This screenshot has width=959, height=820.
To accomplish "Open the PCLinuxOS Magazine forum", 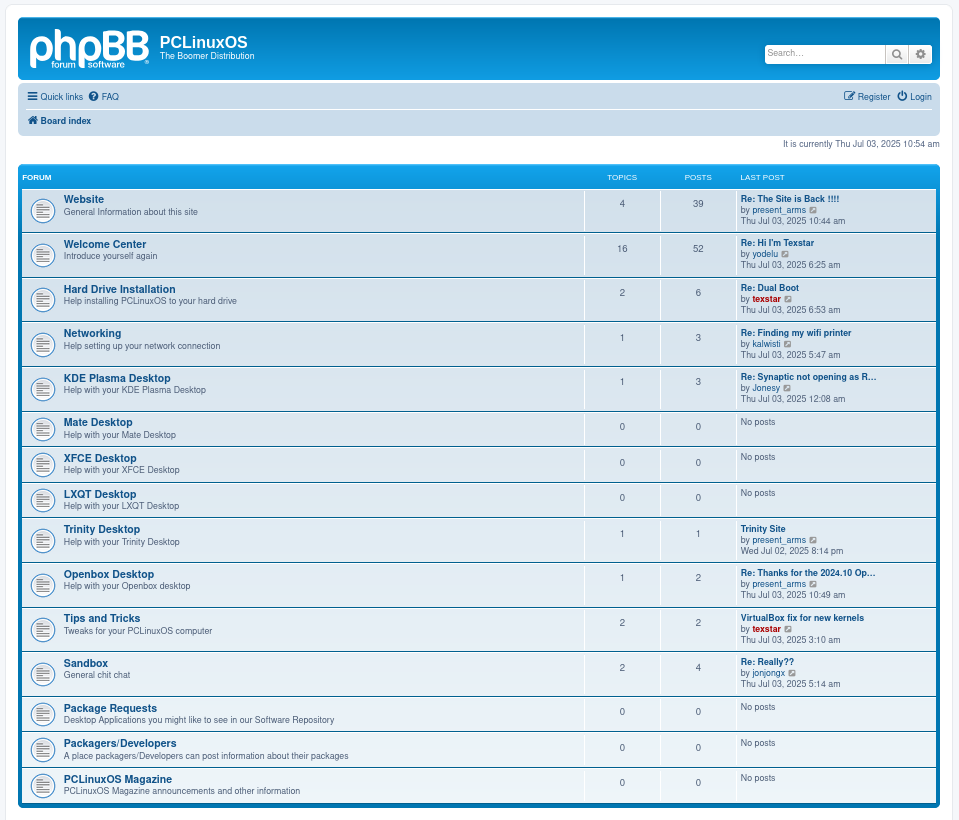I will tap(118, 780).
